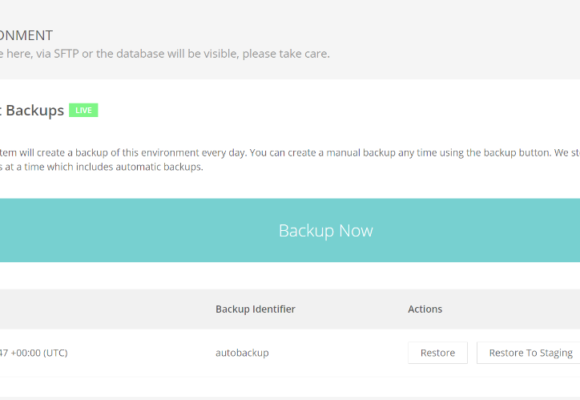Viewport: 580px width, 400px height.
Task: Sort by Backup Identifier column header
Action: [x=255, y=309]
